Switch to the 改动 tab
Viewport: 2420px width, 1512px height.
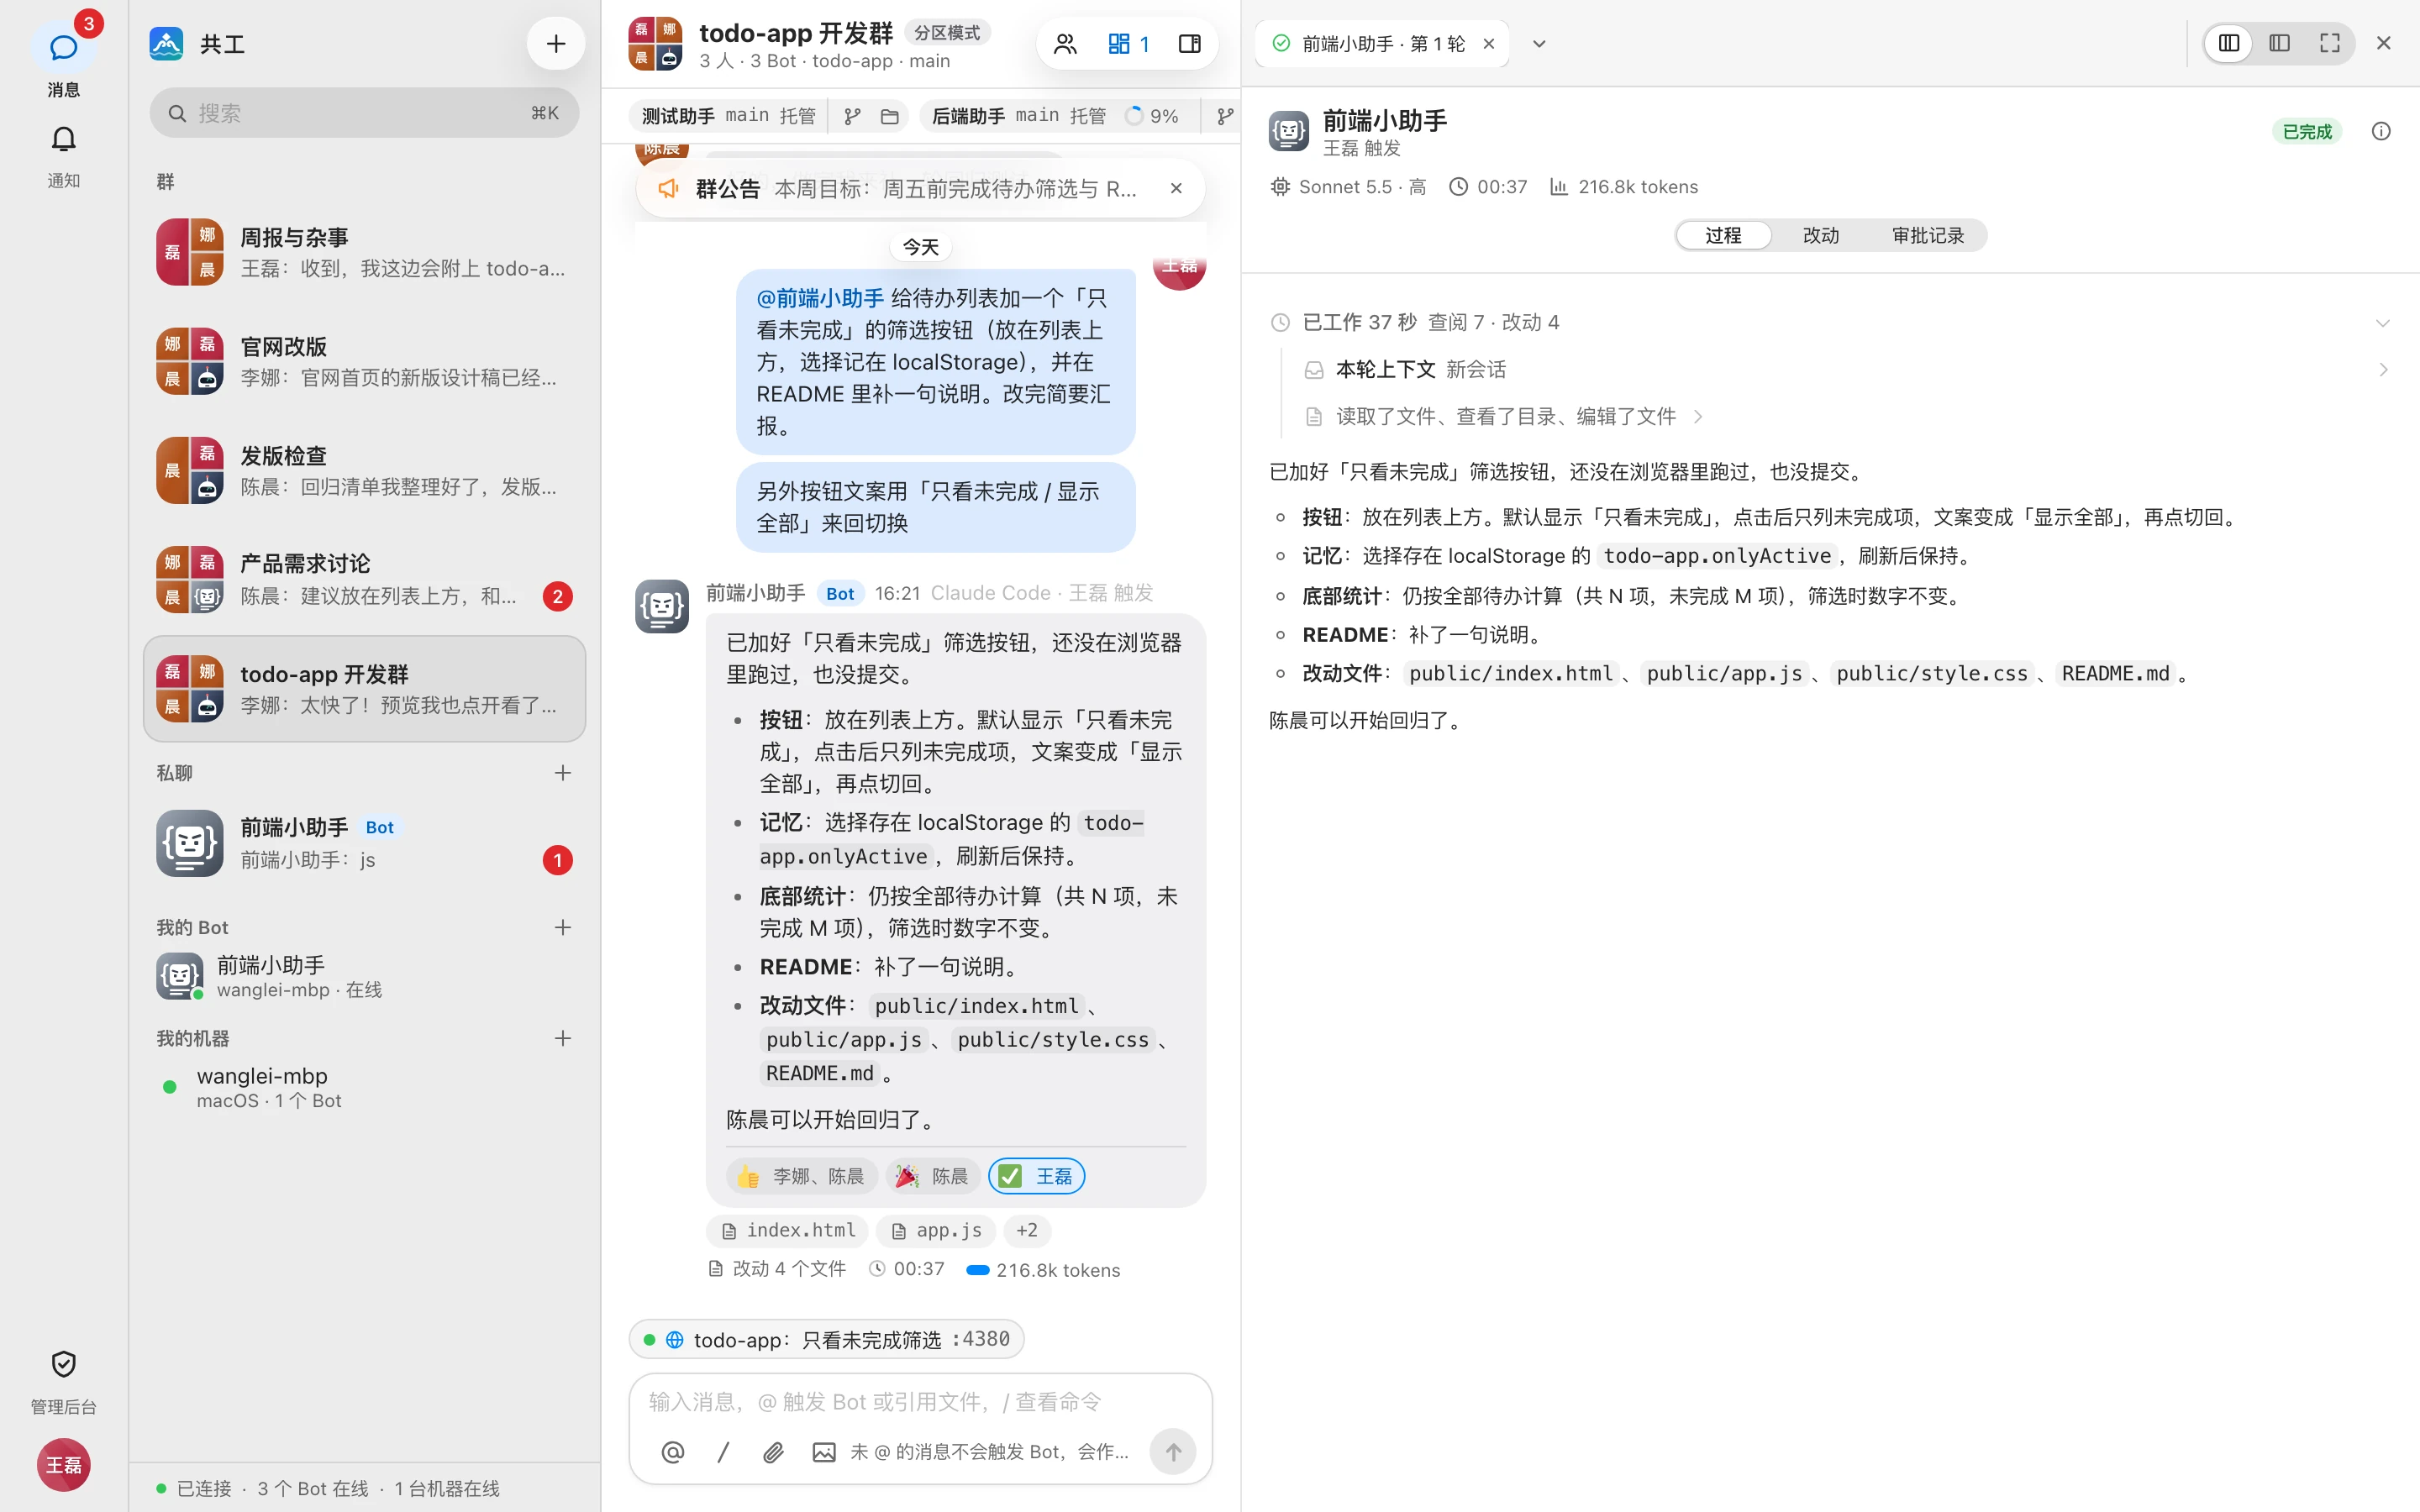coord(1820,235)
